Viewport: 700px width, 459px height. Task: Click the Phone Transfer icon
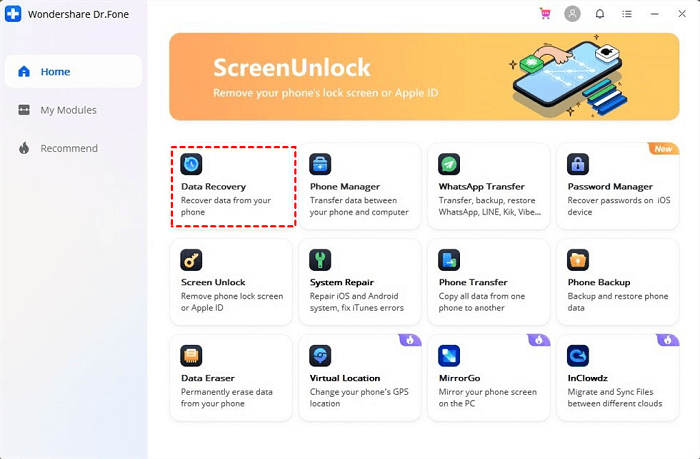(x=449, y=260)
